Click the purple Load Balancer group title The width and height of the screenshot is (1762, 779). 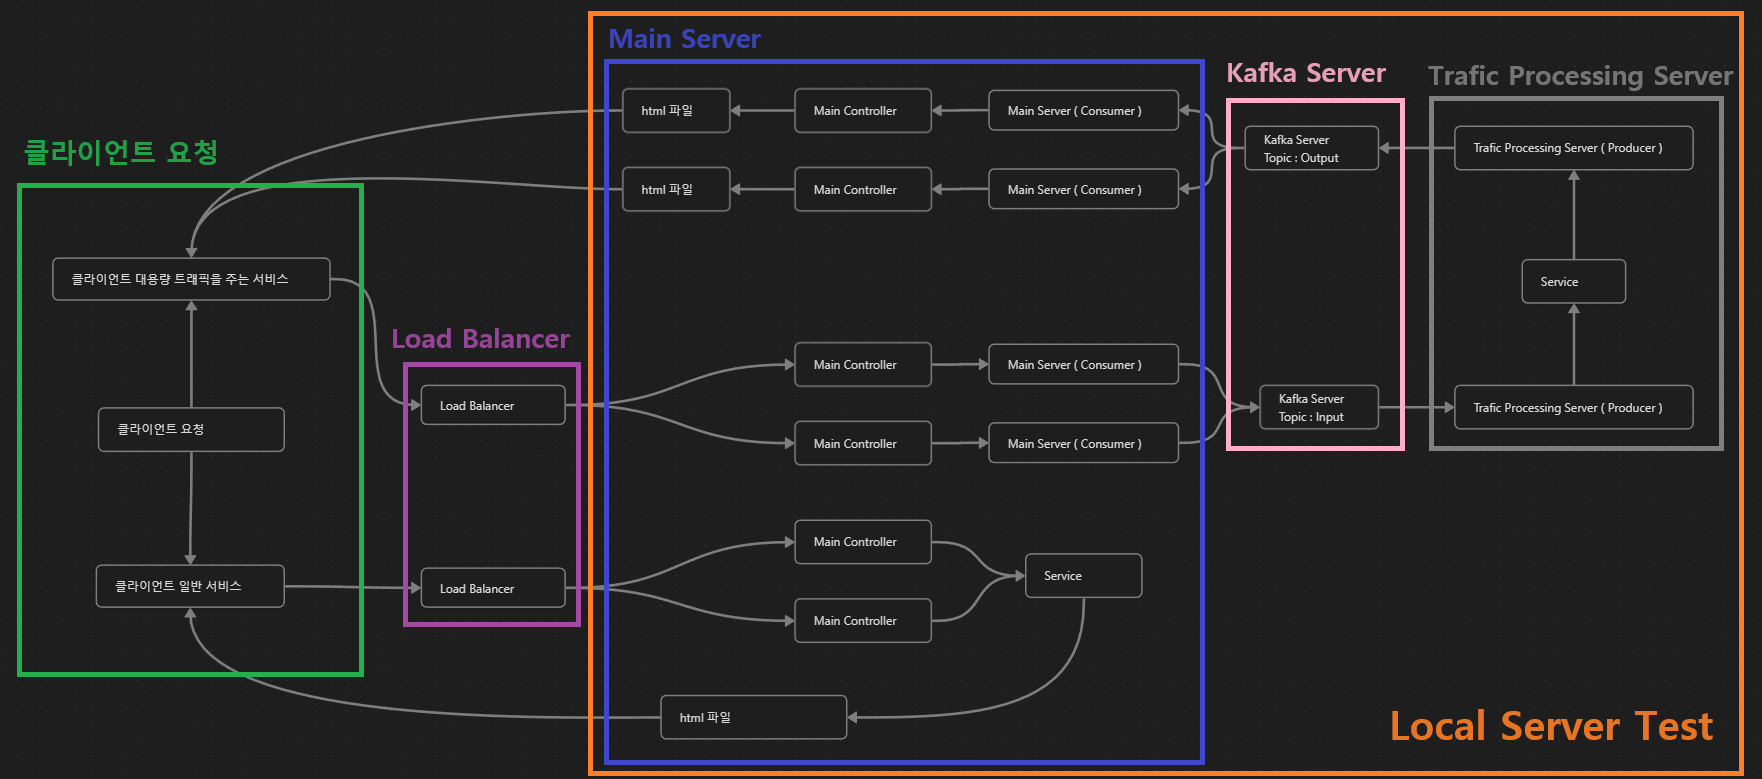480,339
